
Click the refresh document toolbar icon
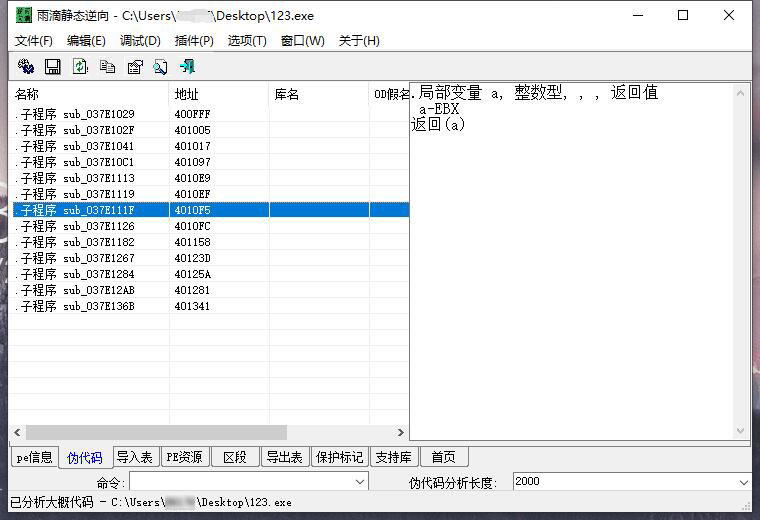80,67
